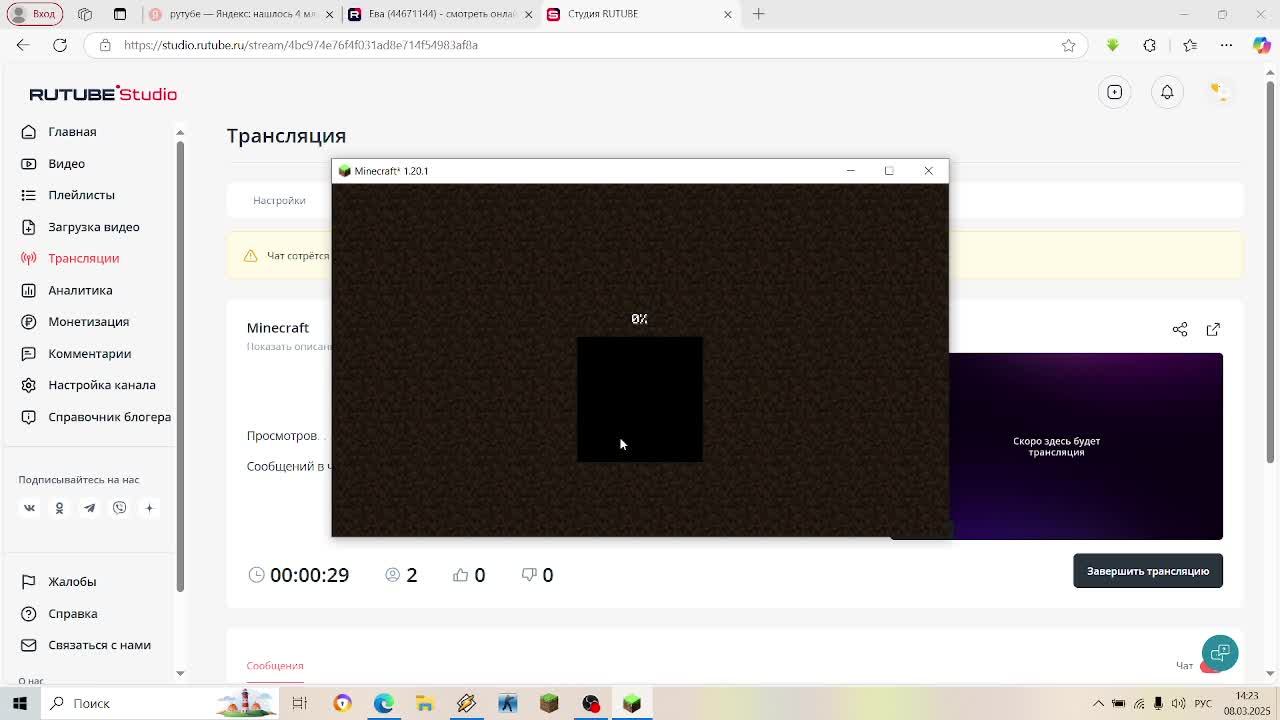The image size is (1280, 720).
Task: Open Загрузка видео page
Action: pos(93,227)
